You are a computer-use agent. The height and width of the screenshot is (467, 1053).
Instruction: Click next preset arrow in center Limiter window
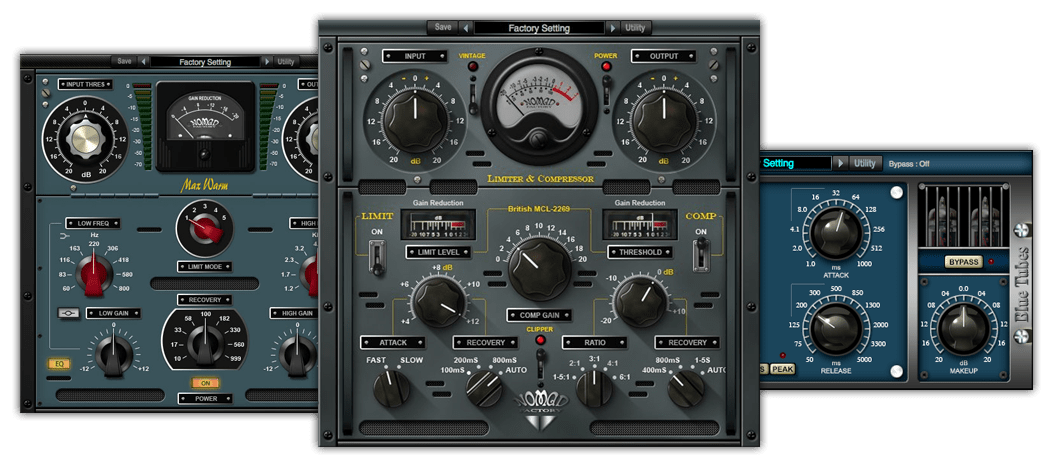click(612, 28)
